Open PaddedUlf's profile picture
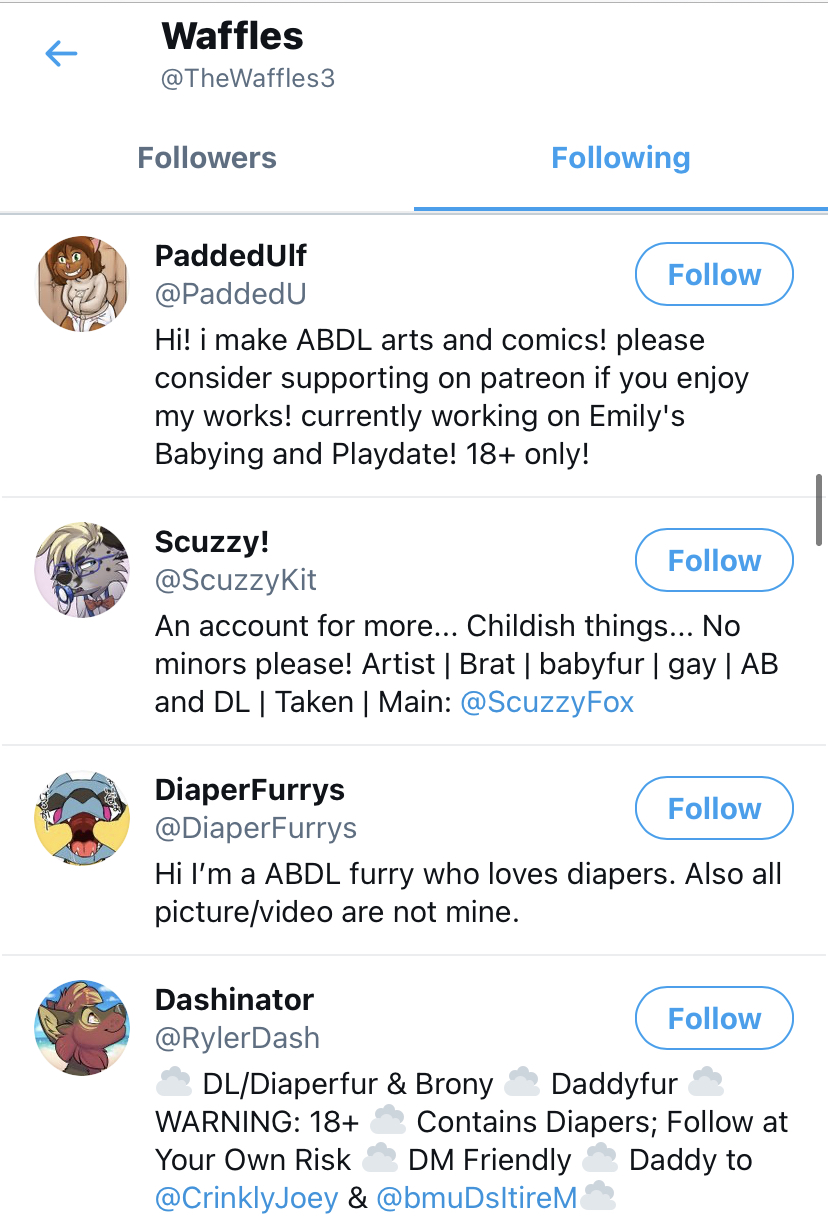Viewport: 828px width, 1229px height. 82,284
